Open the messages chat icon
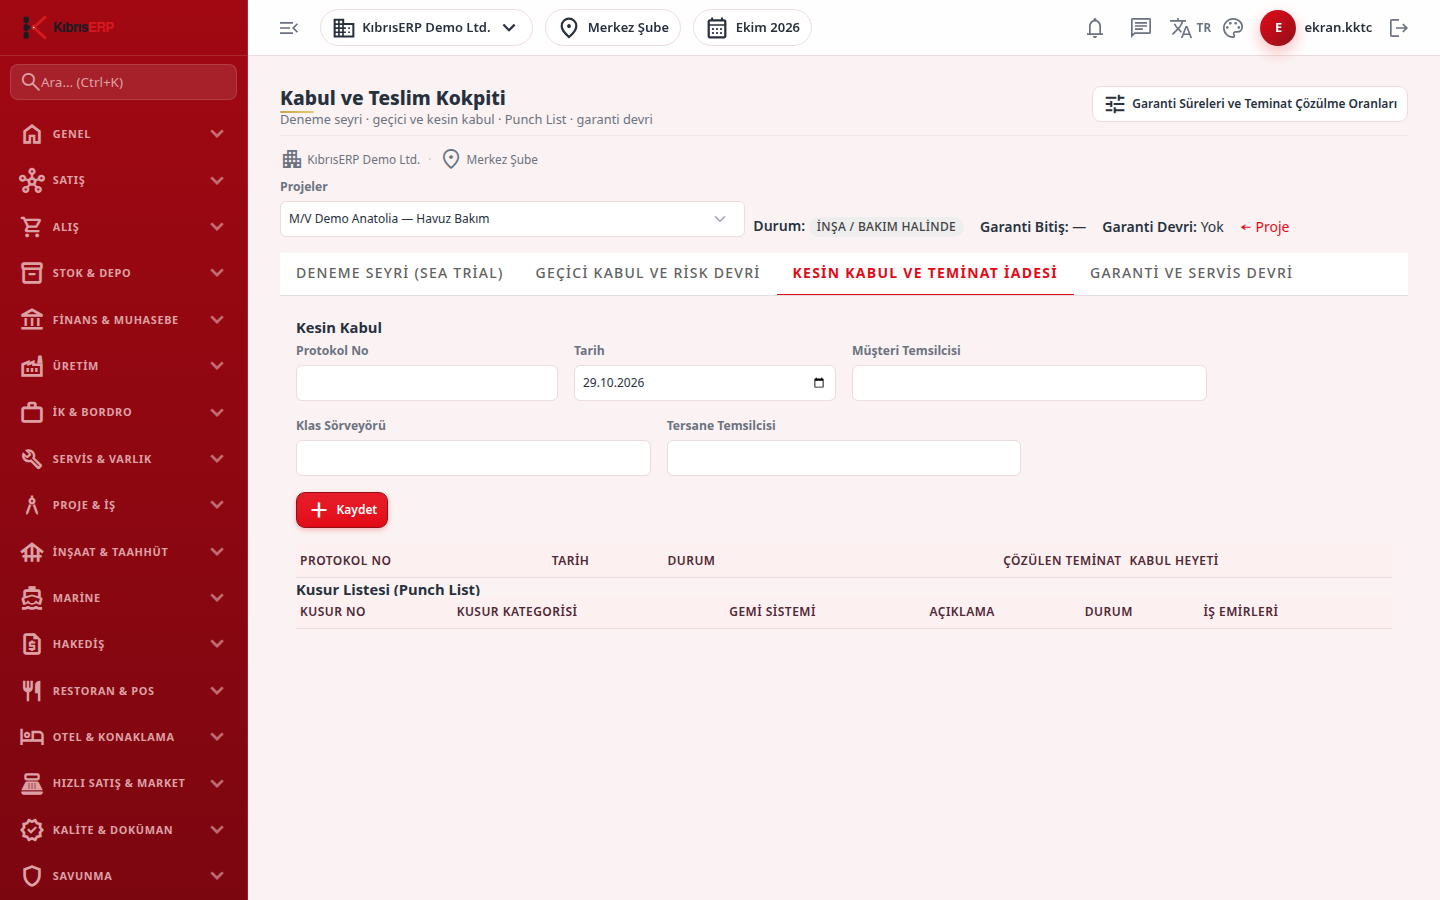 tap(1141, 28)
